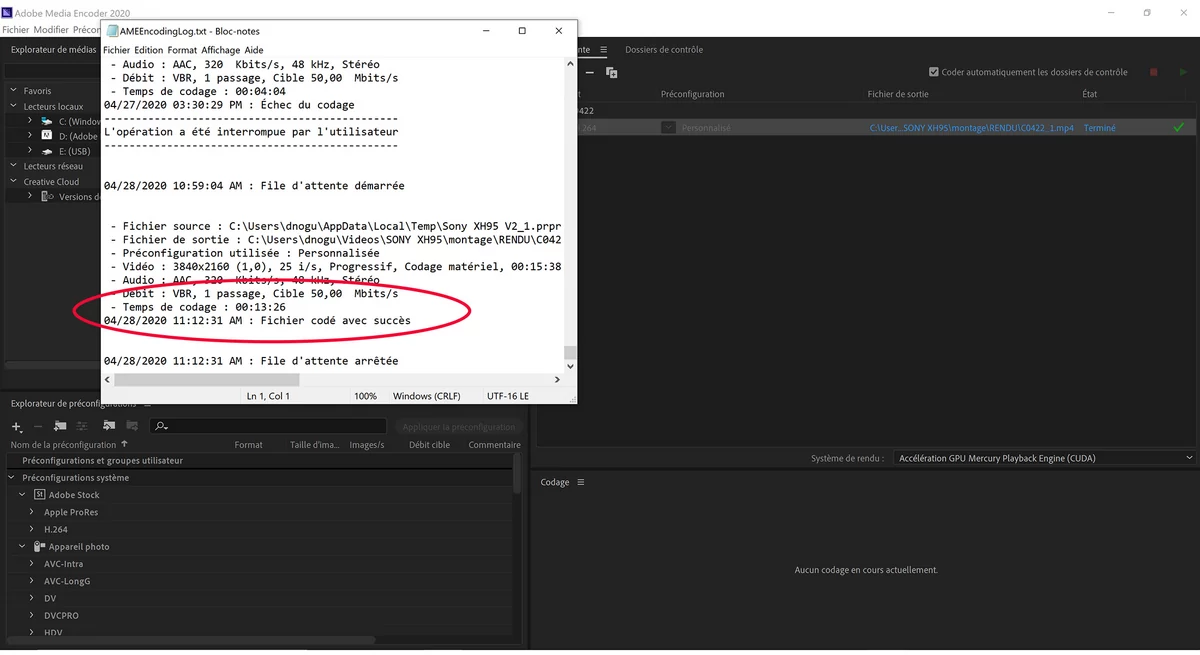Click the Personnalisé preset label
Screen dimensions: 1200x655
(x=706, y=128)
